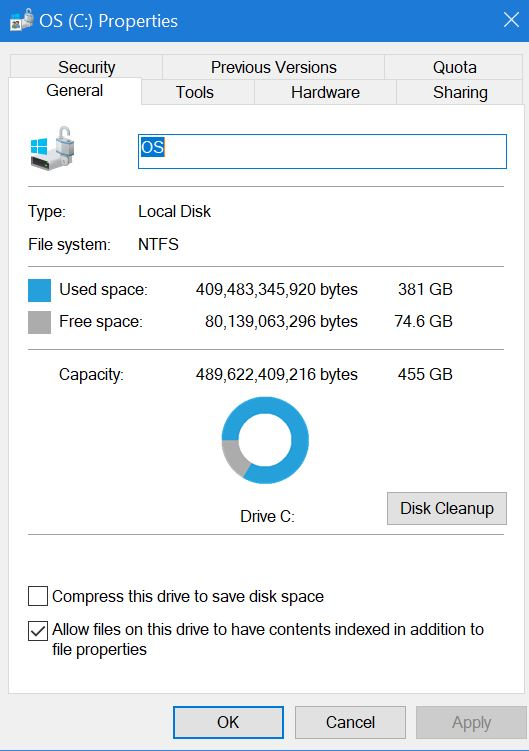Image resolution: width=529 pixels, height=751 pixels.
Task: Click the Windows drive icon with padlock
Action: pyautogui.click(x=52, y=148)
